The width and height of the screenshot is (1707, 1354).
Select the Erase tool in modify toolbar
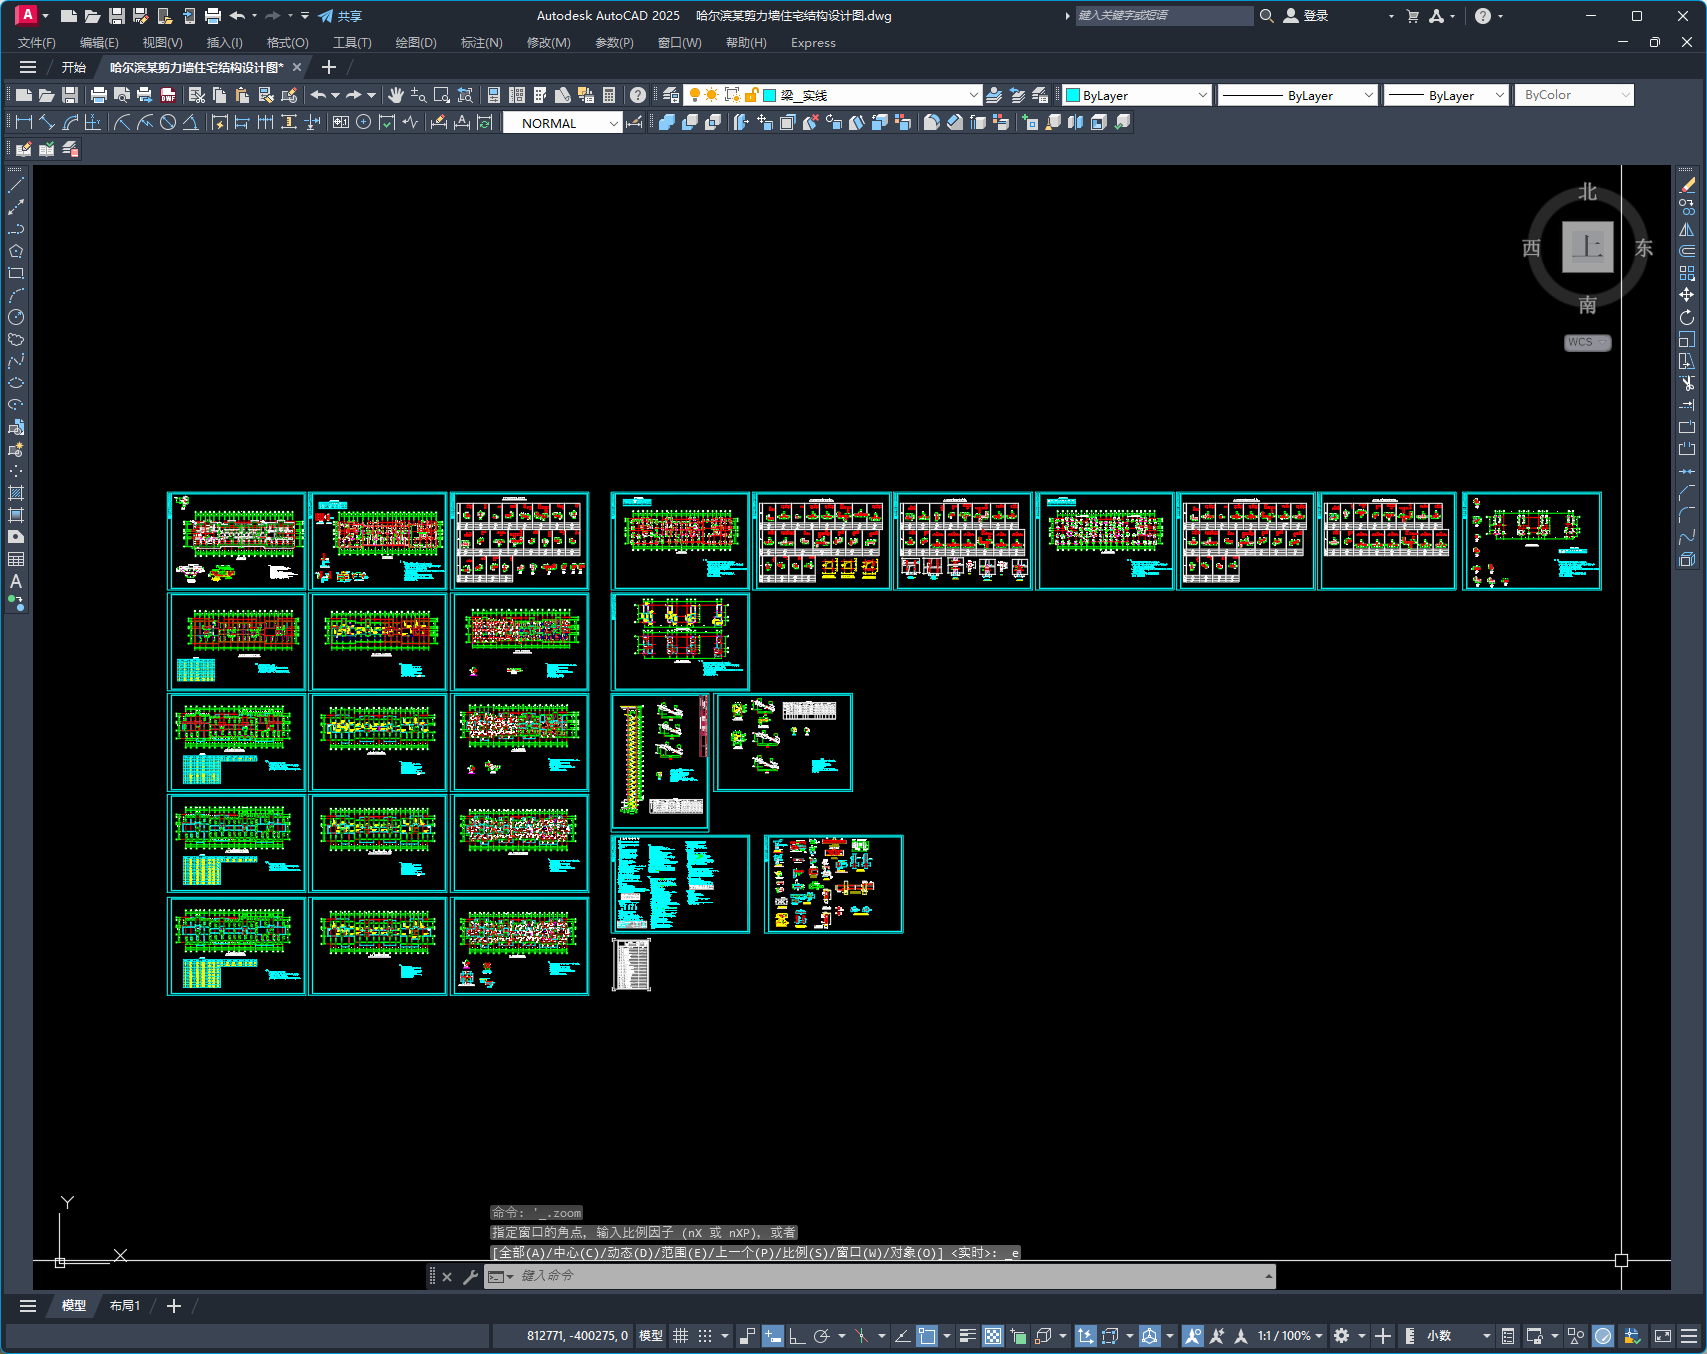point(1687,185)
